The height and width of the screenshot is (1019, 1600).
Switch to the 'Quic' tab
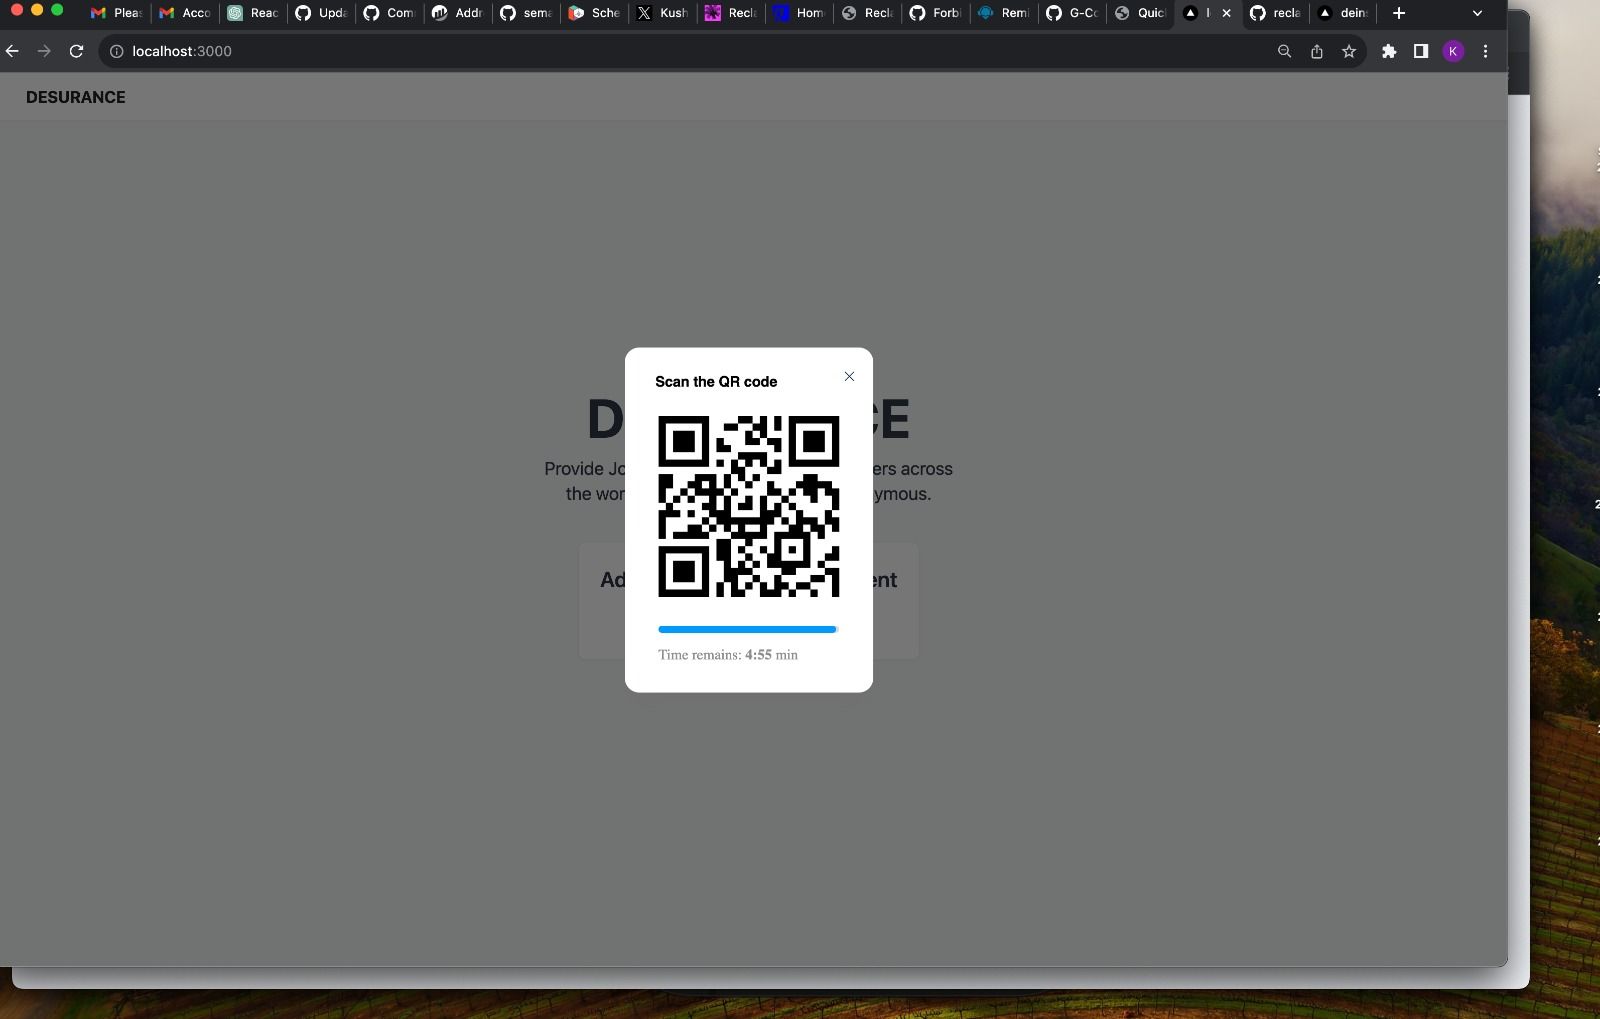click(x=1140, y=13)
